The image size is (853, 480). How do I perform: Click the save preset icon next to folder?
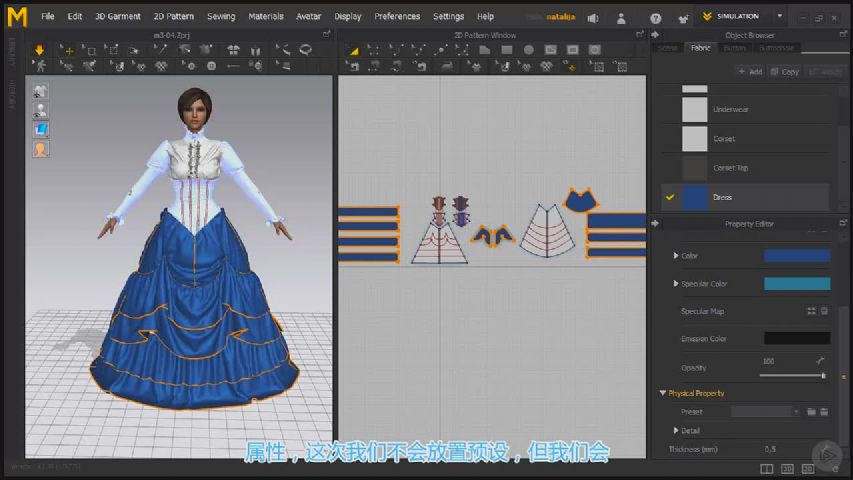click(x=824, y=412)
